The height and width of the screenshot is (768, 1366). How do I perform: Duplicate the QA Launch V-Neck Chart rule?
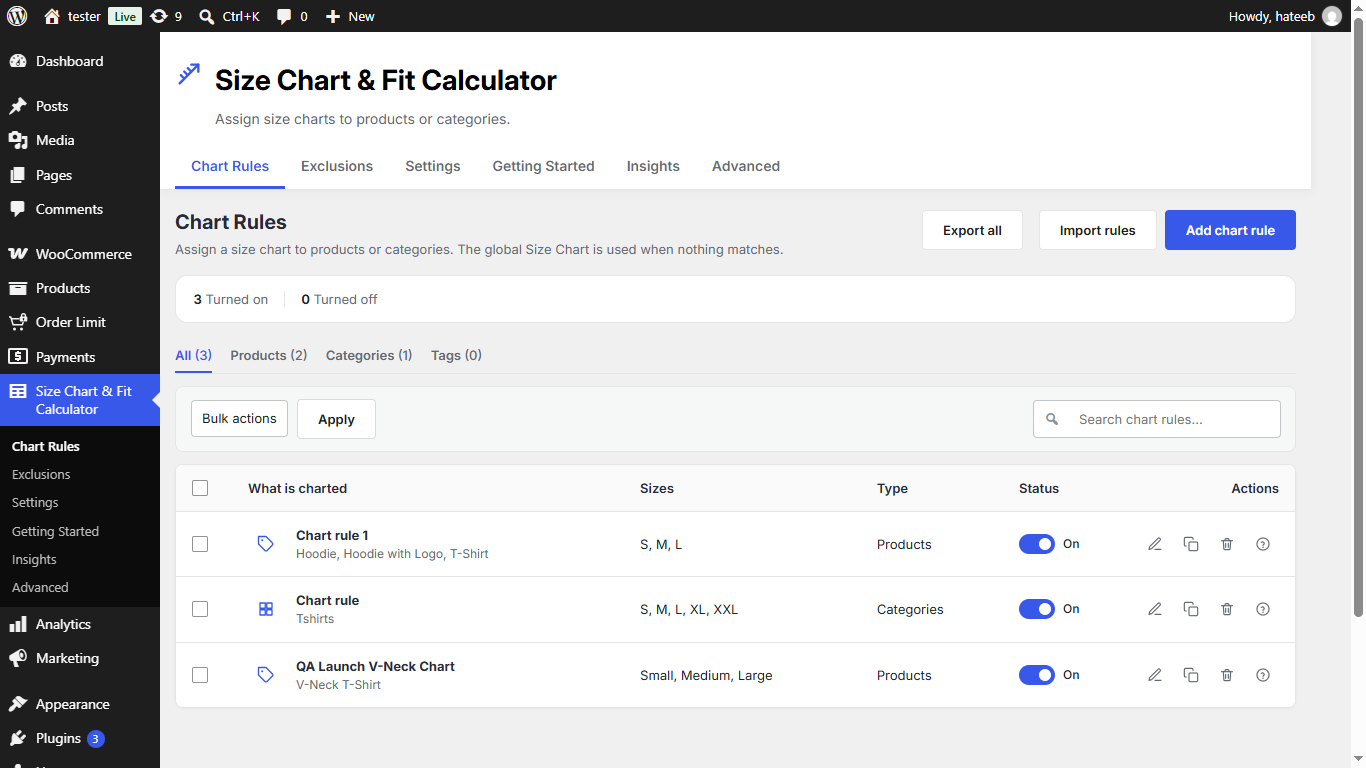1191,675
